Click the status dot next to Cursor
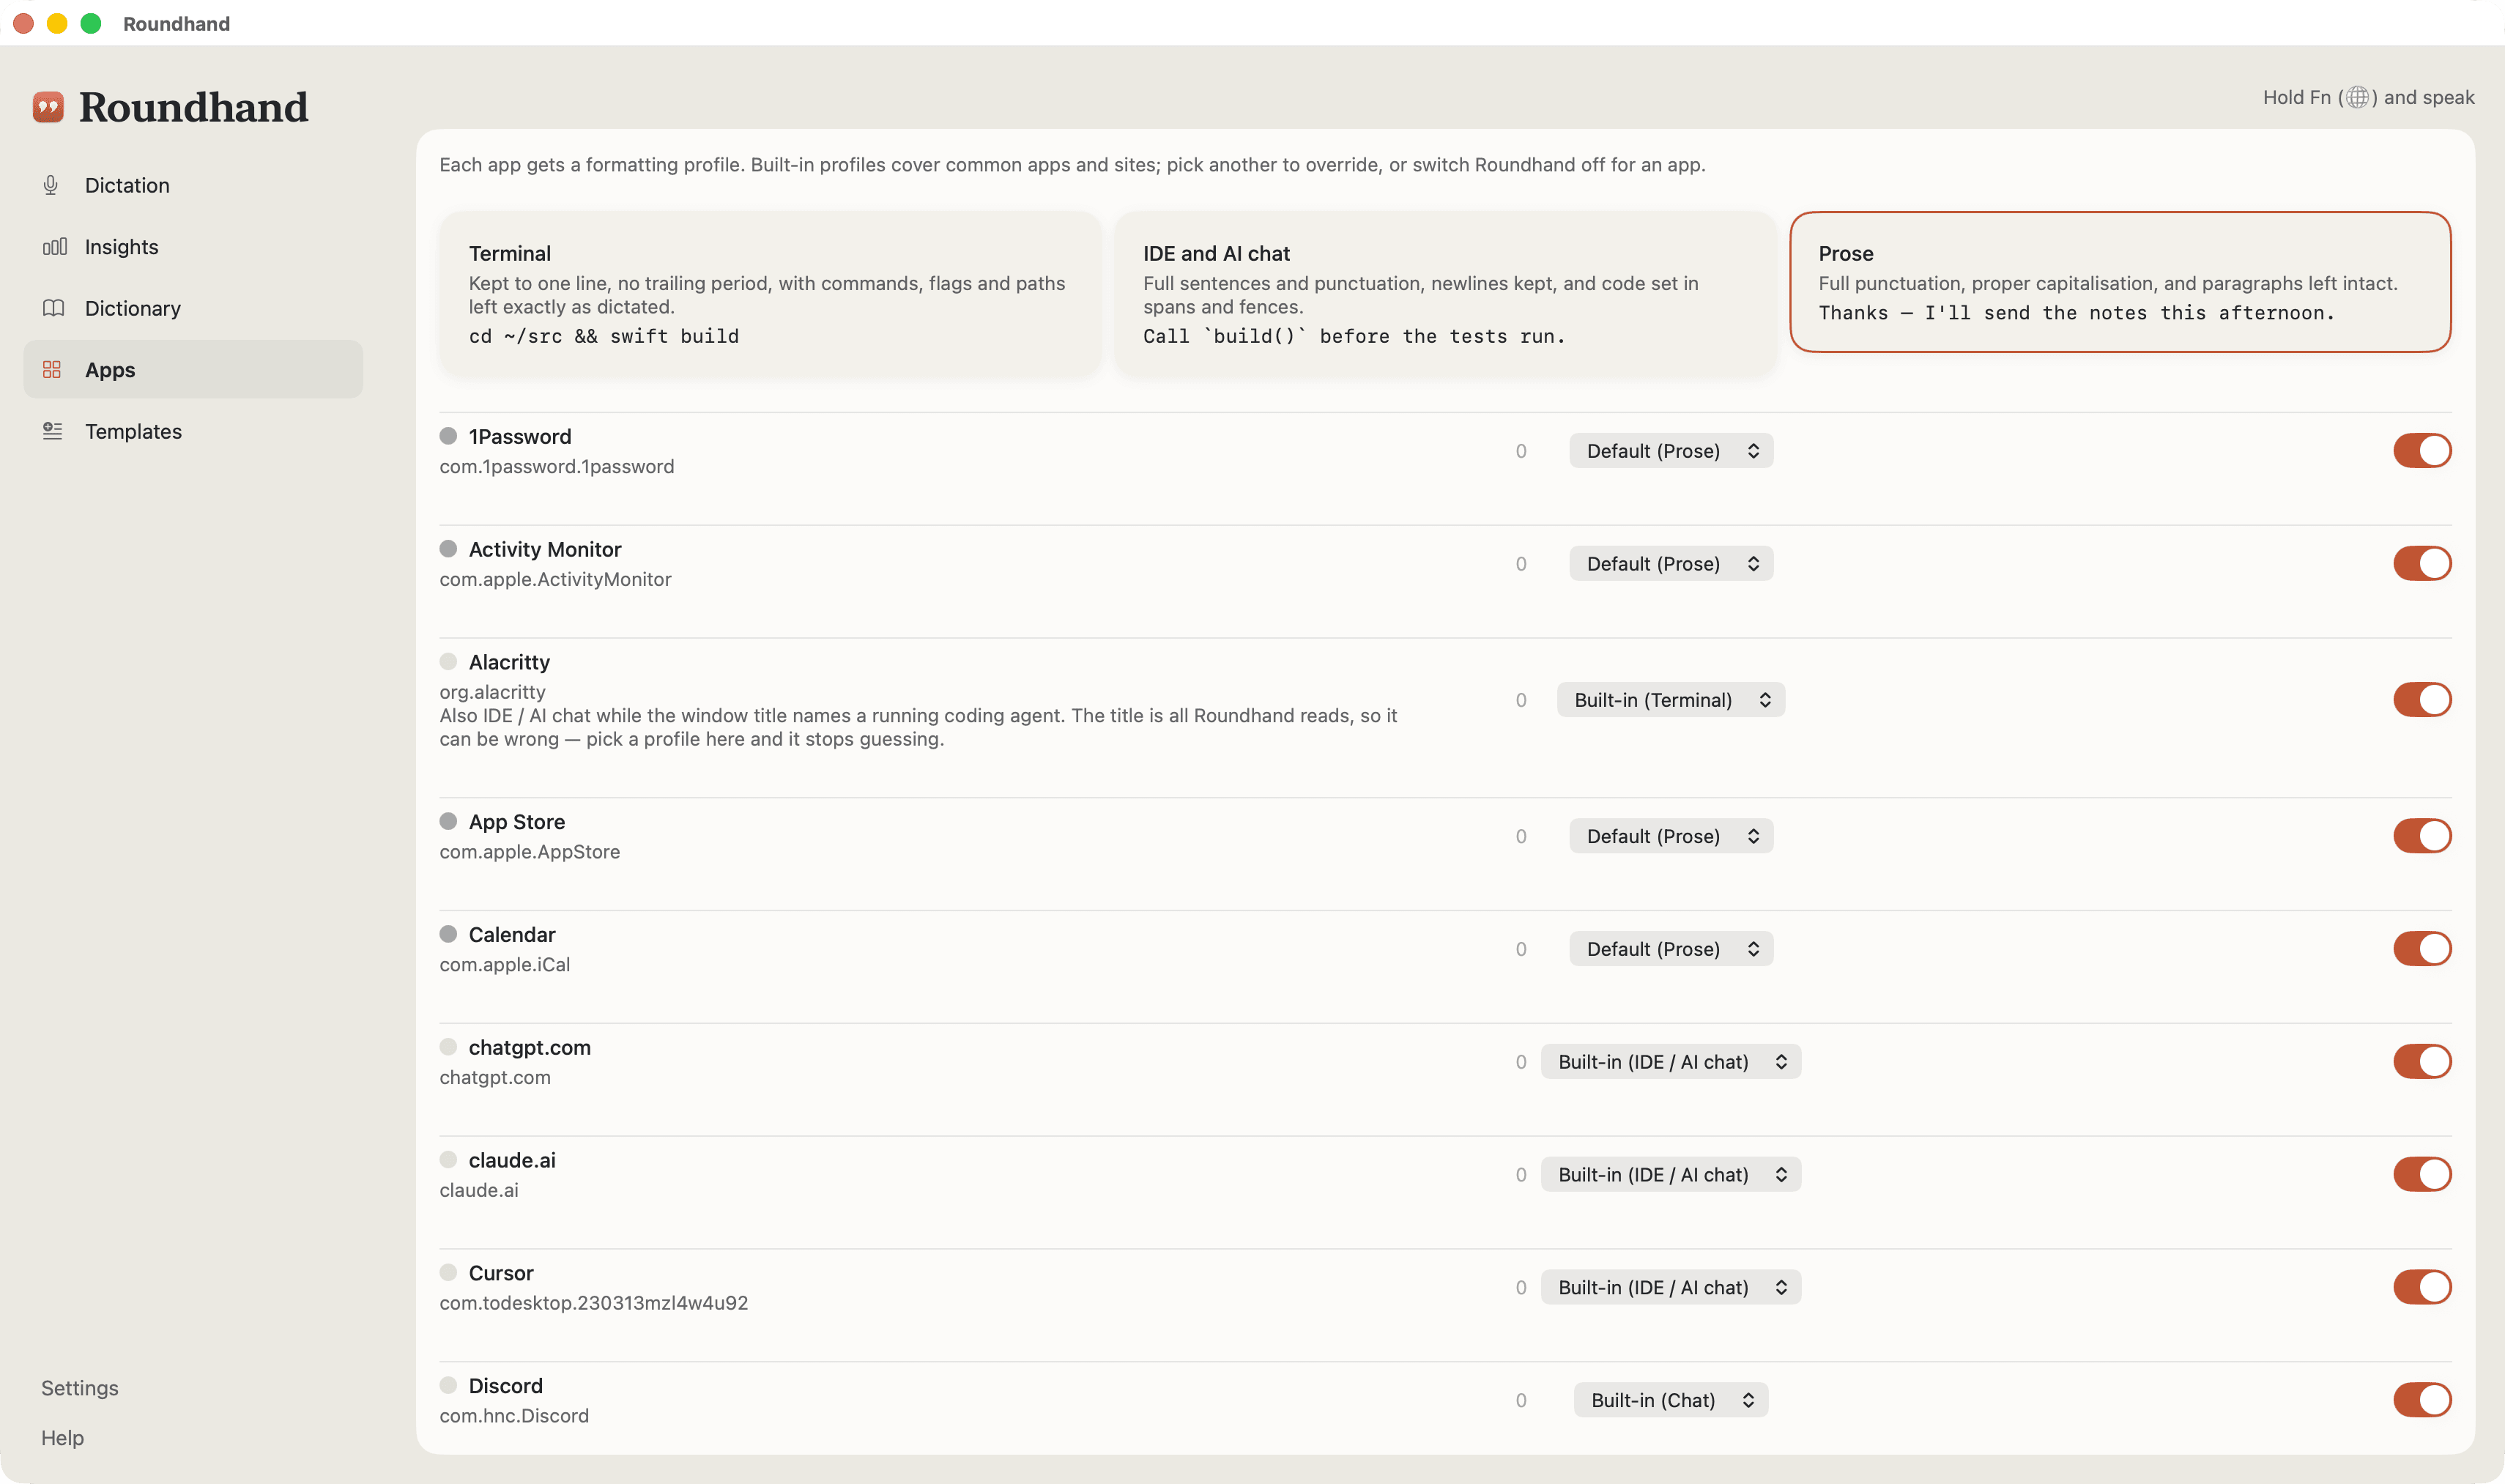The height and width of the screenshot is (1484, 2505). click(x=448, y=1272)
